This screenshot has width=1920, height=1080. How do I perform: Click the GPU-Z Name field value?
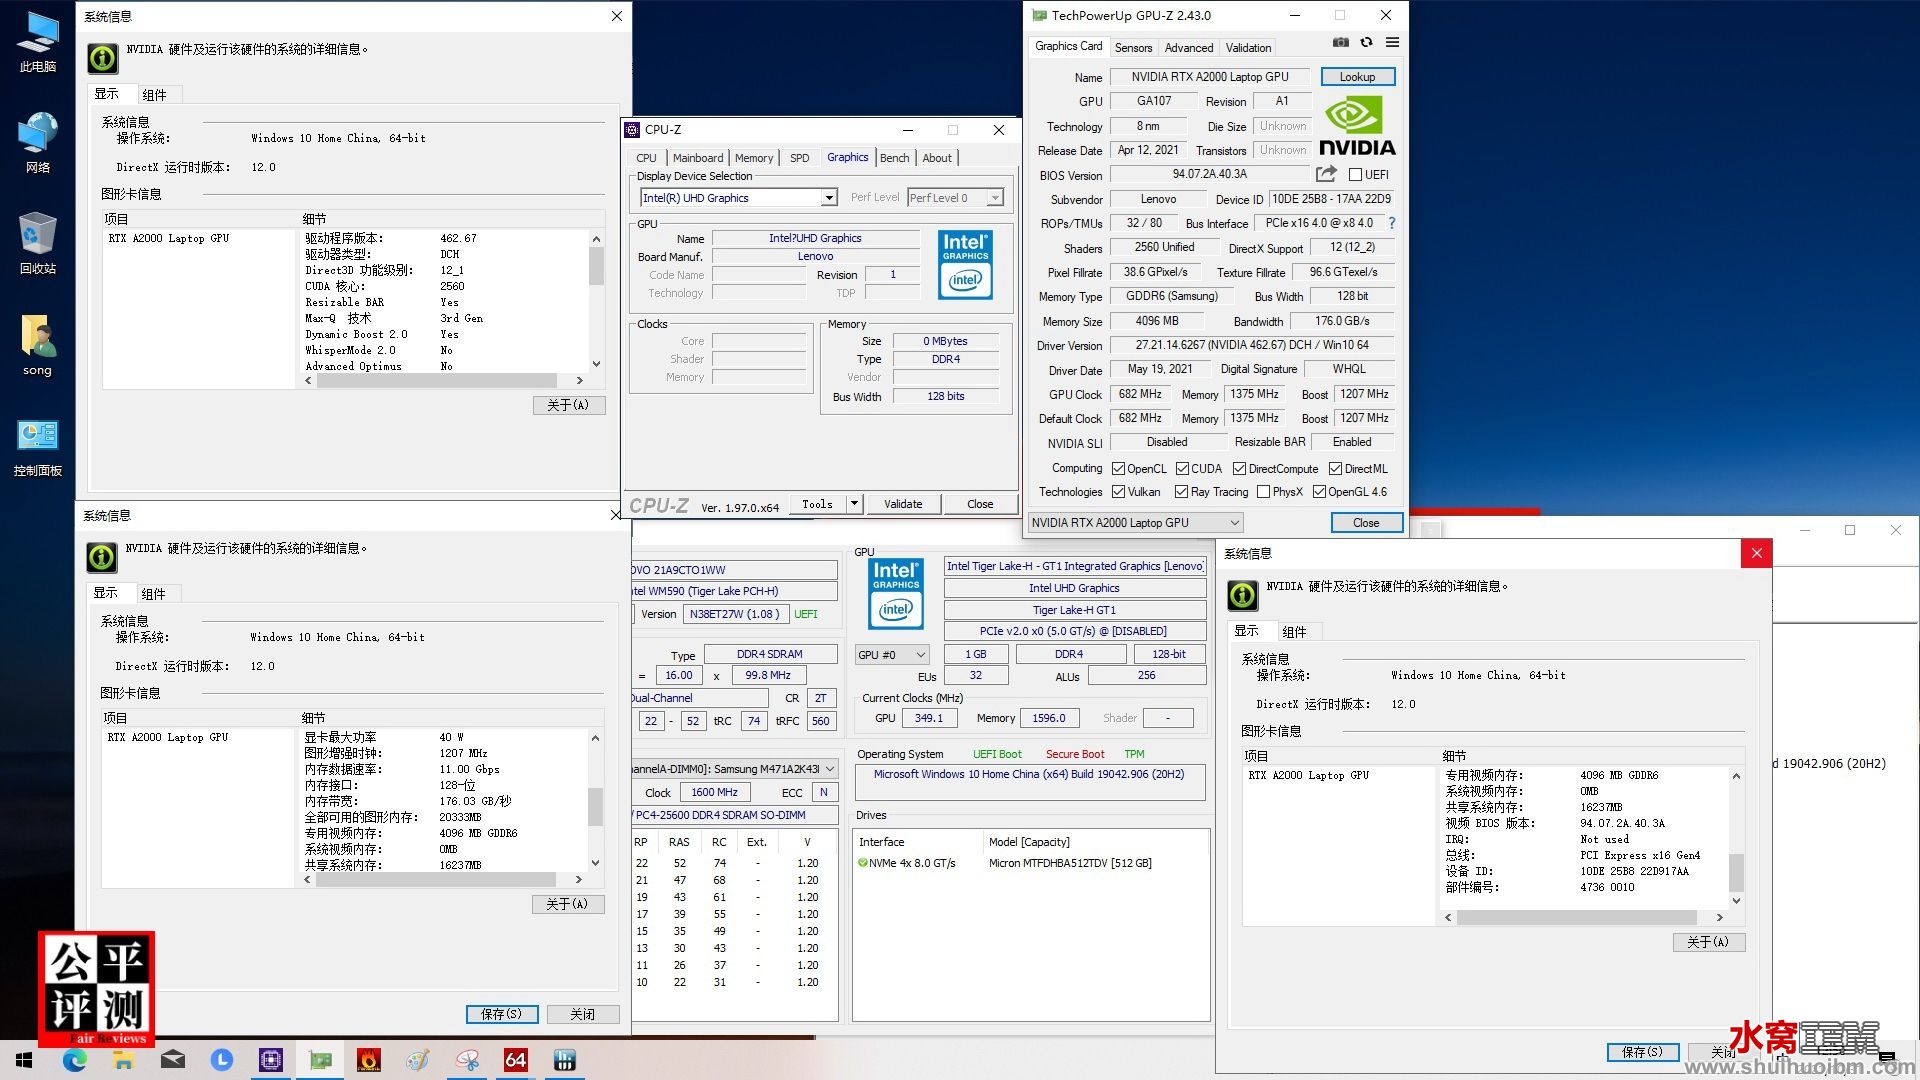click(x=1210, y=77)
